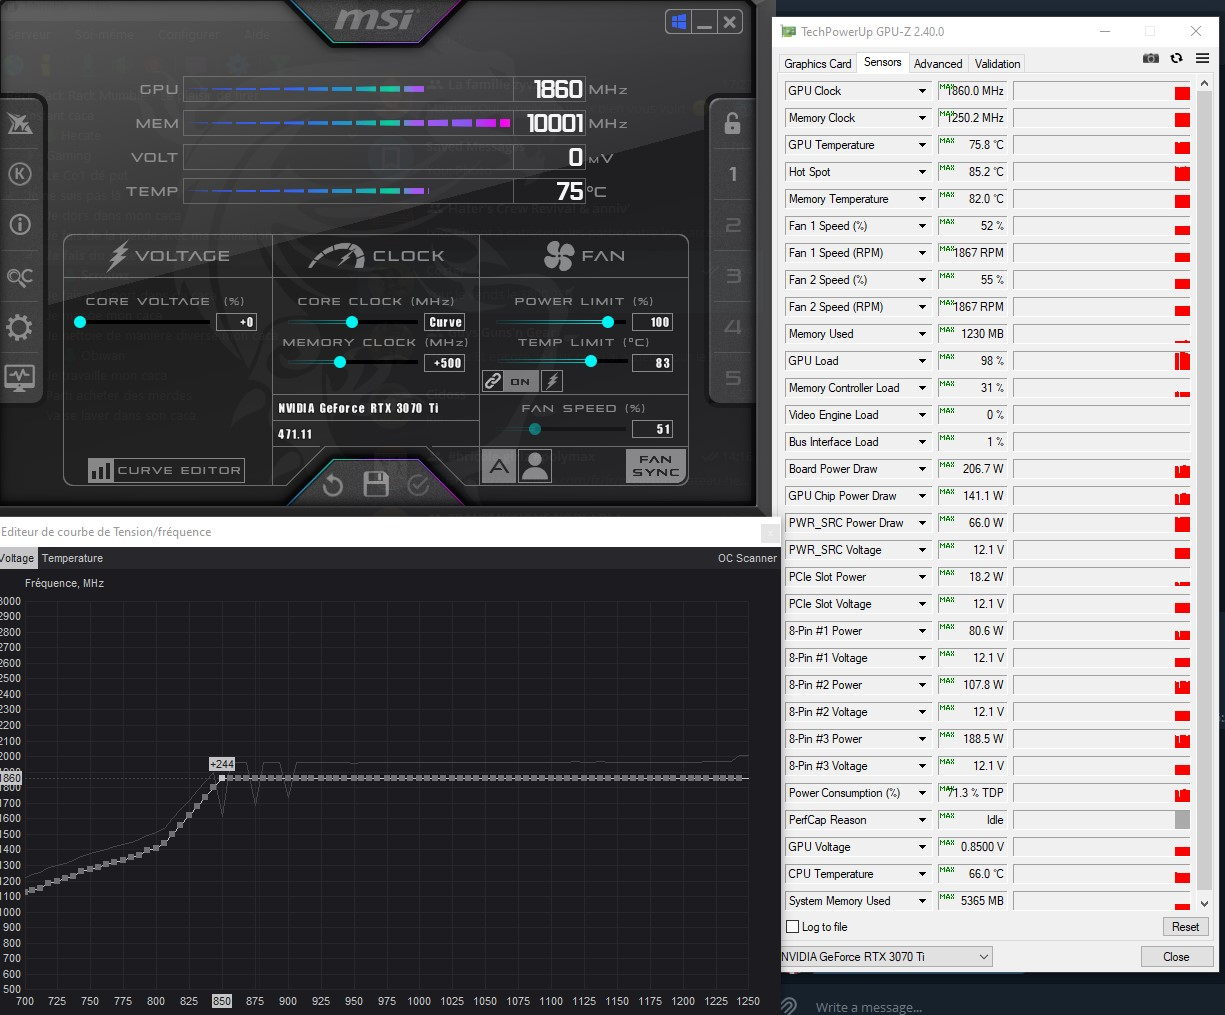Open the hardware monitor icon in sidebar

click(20, 378)
